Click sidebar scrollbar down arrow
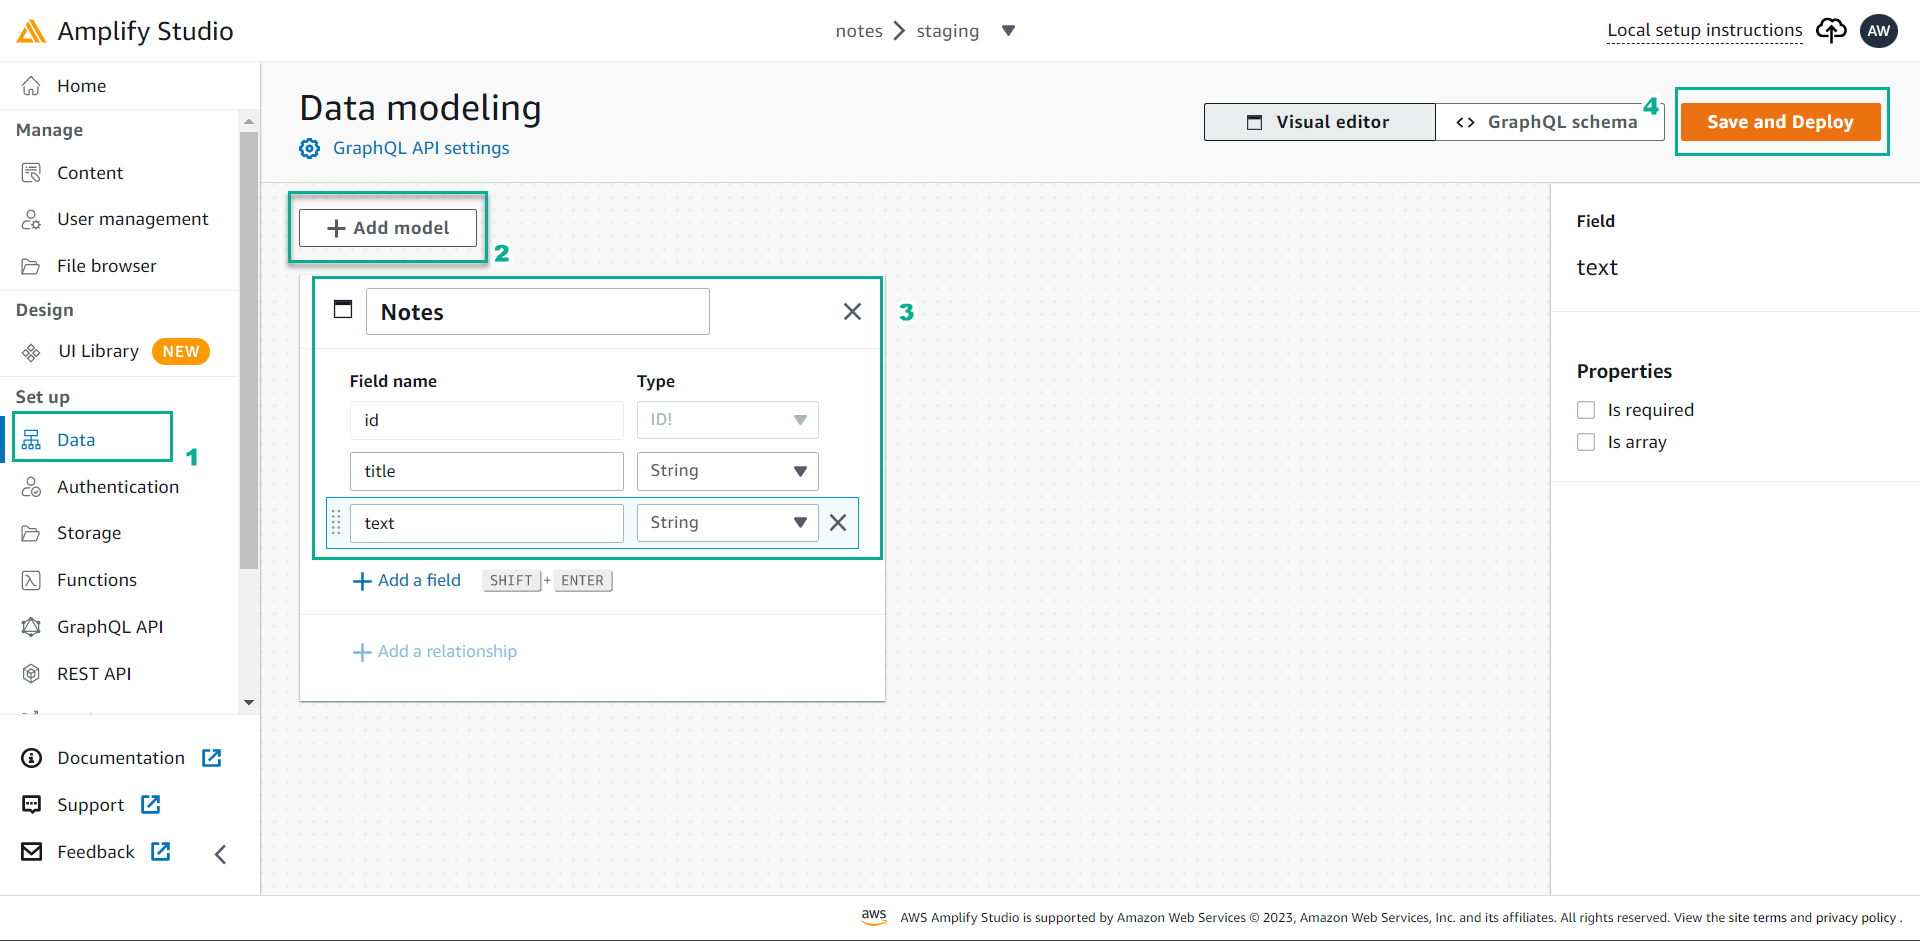This screenshot has width=1920, height=941. coord(249,703)
